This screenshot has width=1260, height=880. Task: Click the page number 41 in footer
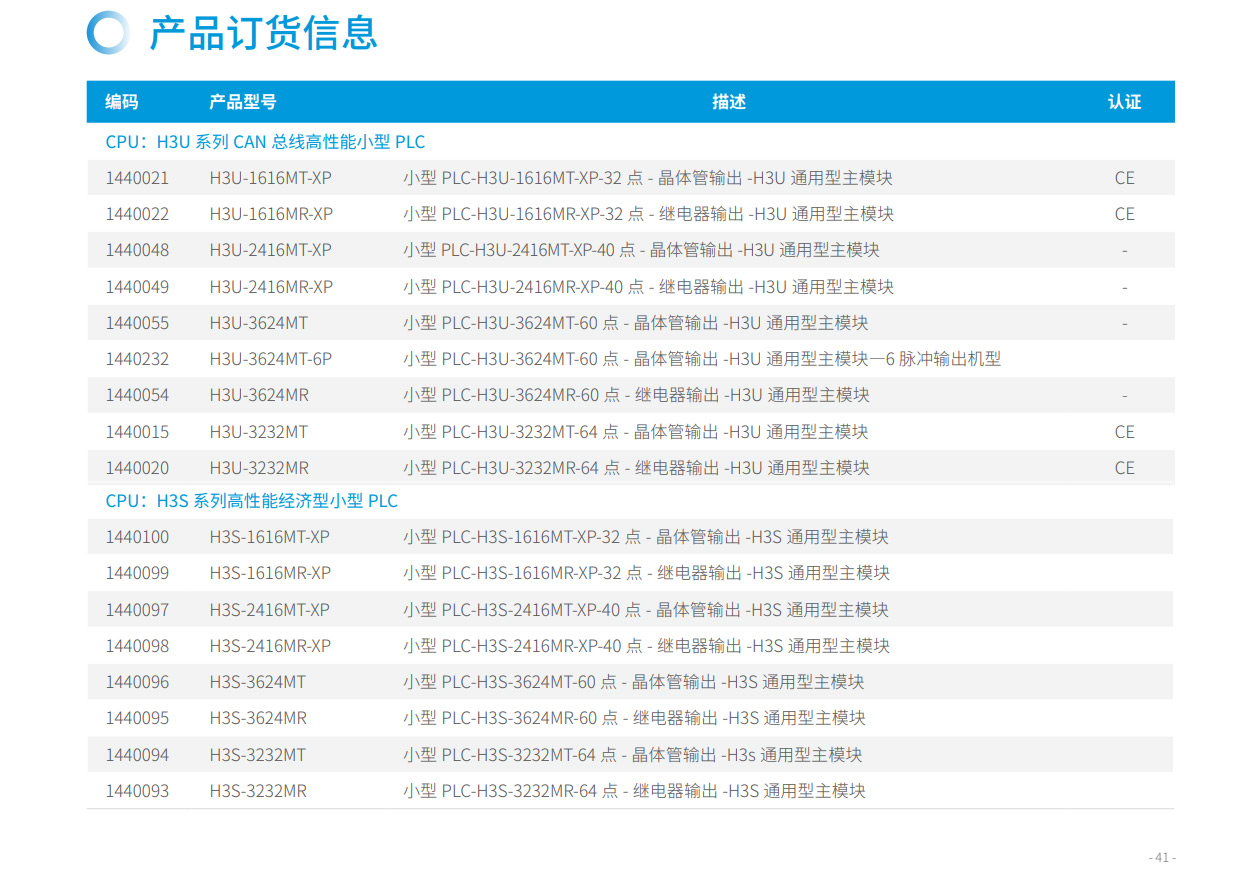point(1161,857)
